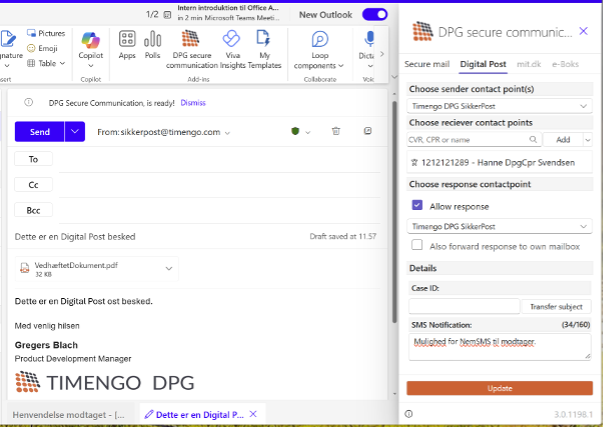
Task: Expand the From address dropdown
Action: (x=228, y=133)
